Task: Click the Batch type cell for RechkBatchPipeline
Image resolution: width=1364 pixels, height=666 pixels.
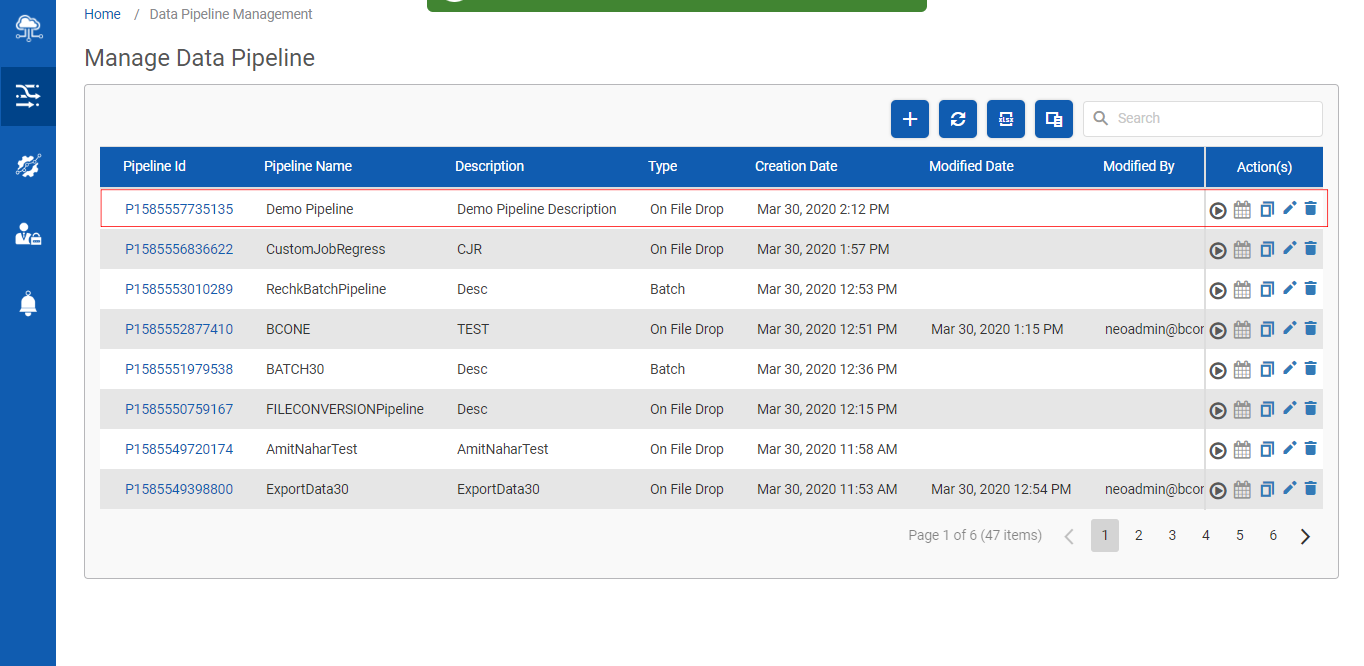Action: pyautogui.click(x=668, y=289)
